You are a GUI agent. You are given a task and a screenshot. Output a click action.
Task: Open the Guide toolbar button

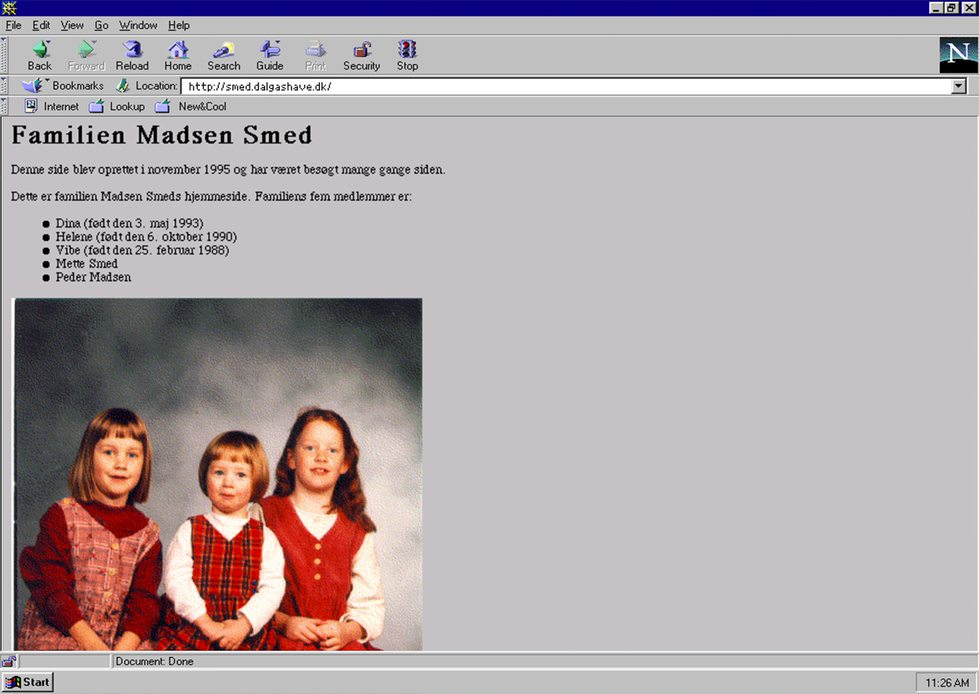[270, 56]
